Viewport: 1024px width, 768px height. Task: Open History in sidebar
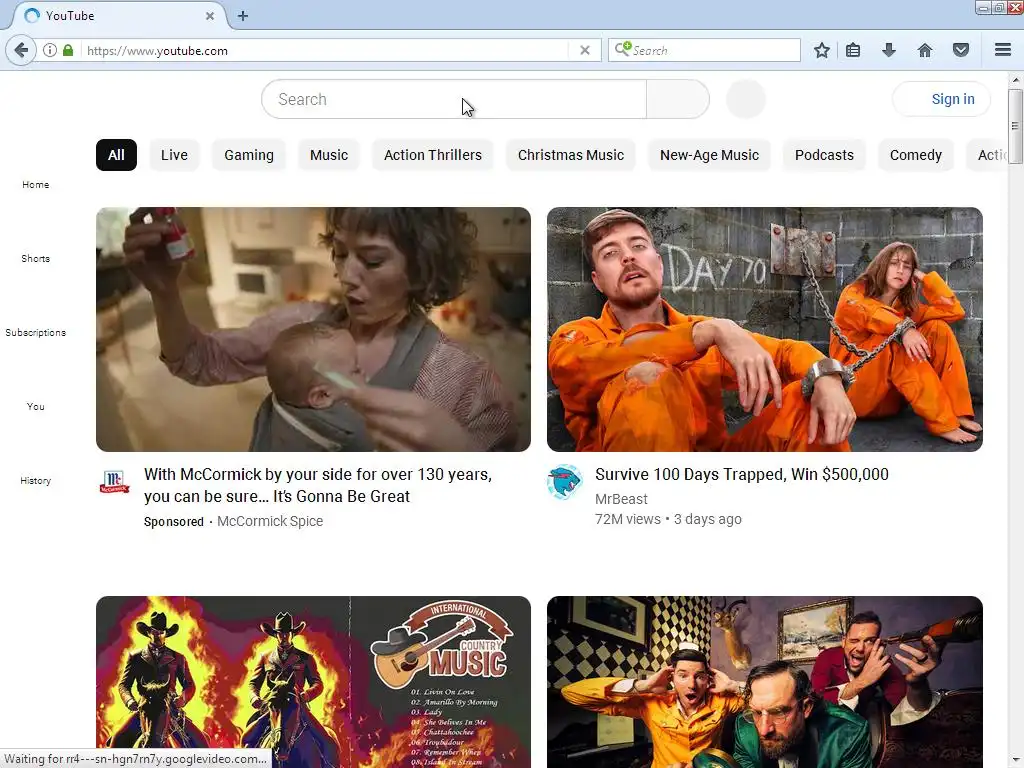[x=35, y=480]
